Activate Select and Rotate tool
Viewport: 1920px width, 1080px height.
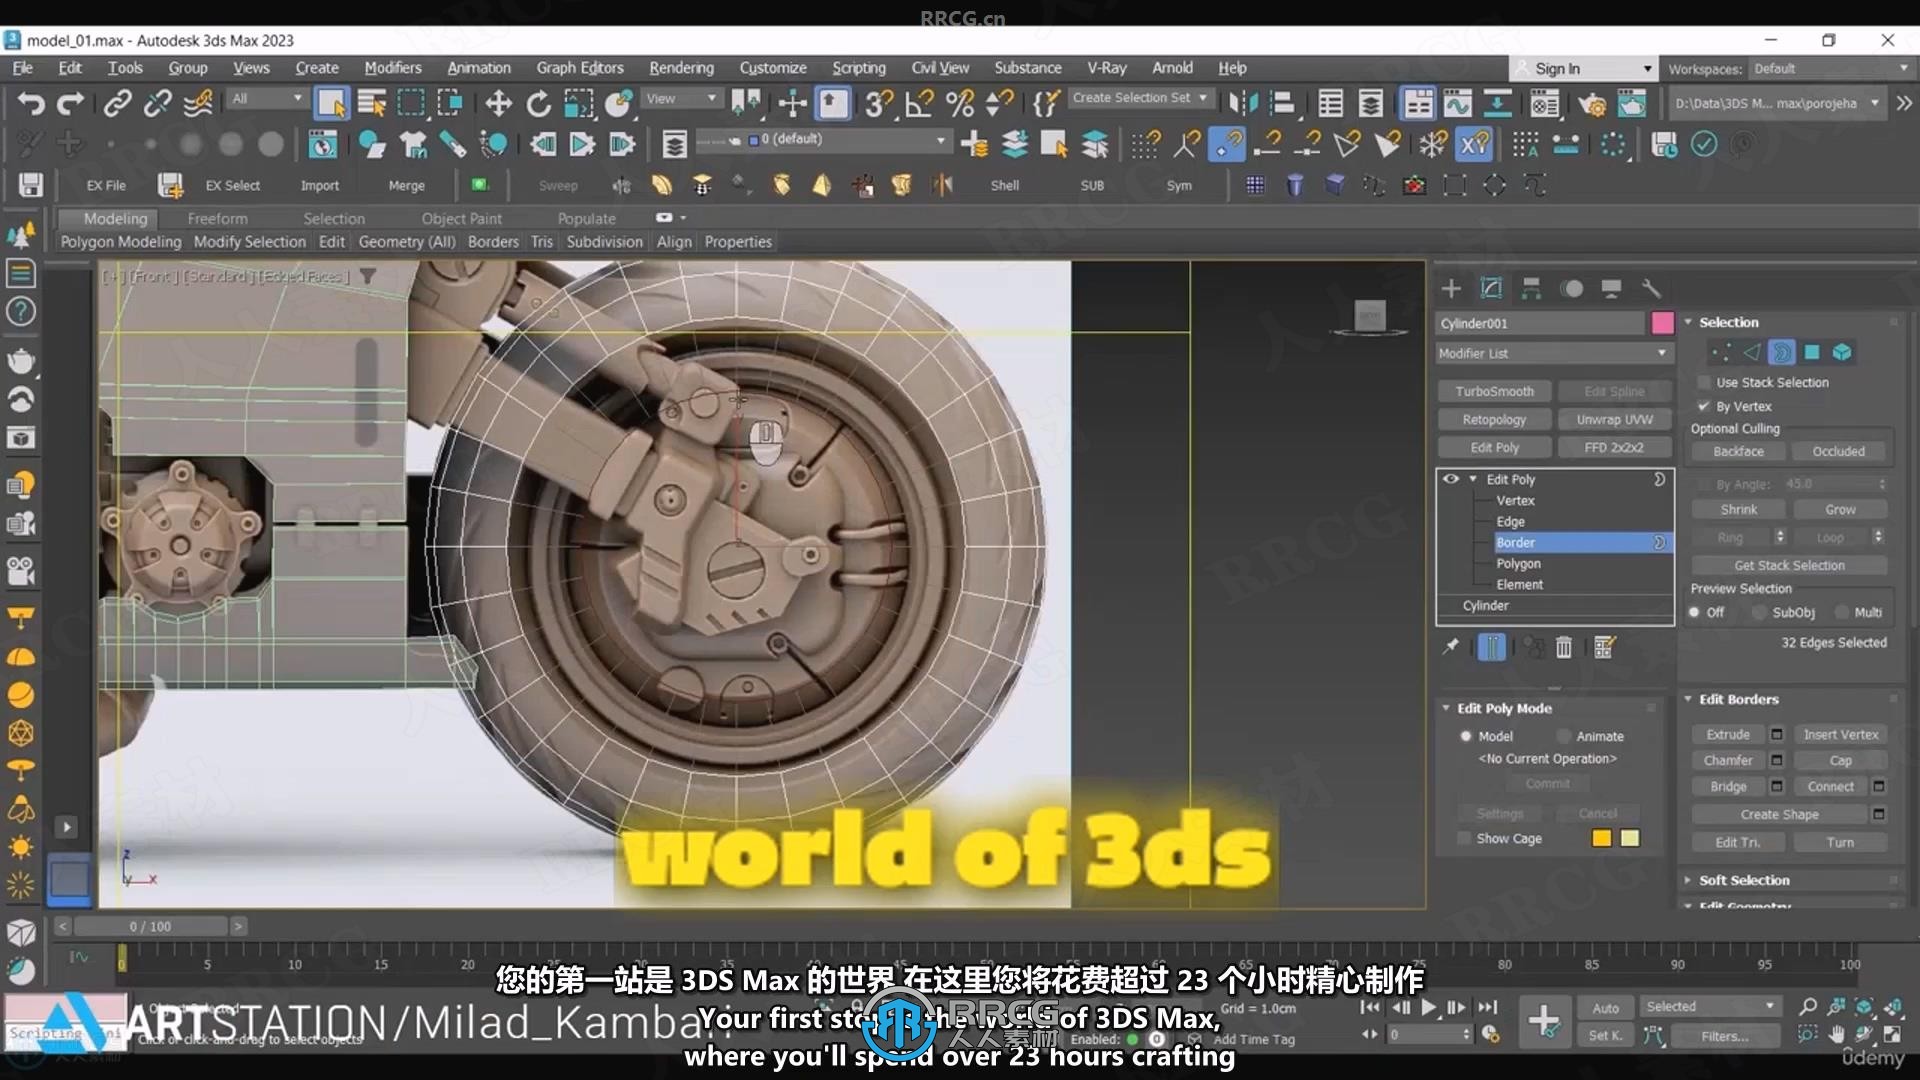tap(538, 103)
